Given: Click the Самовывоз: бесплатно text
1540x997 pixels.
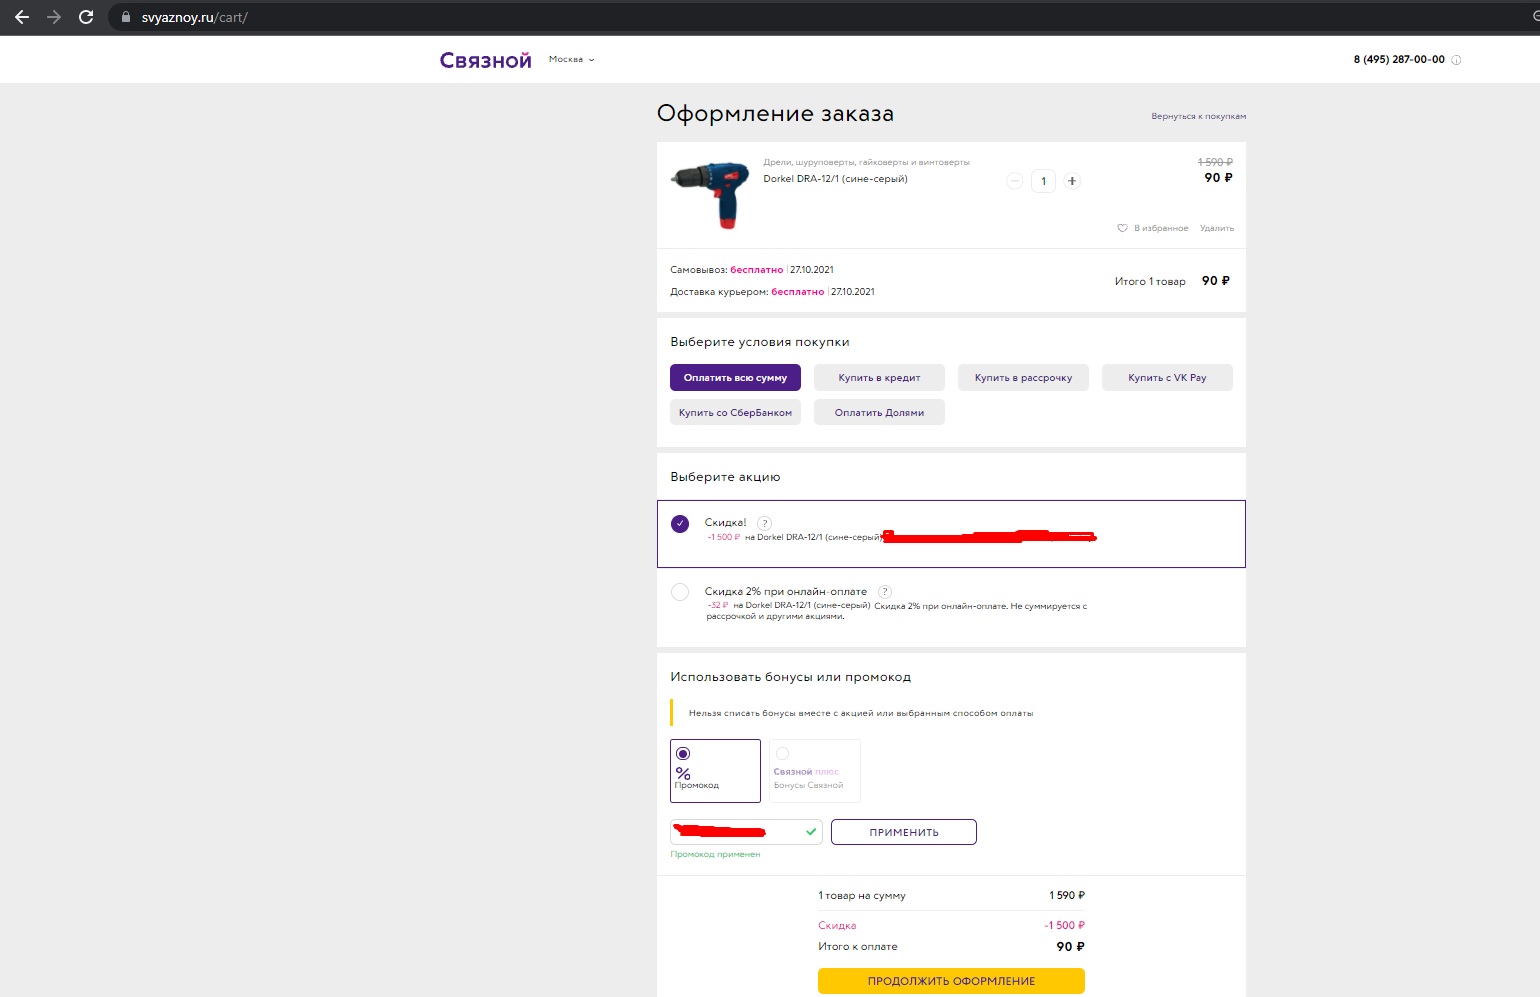Looking at the screenshot, I should pyautogui.click(x=727, y=270).
